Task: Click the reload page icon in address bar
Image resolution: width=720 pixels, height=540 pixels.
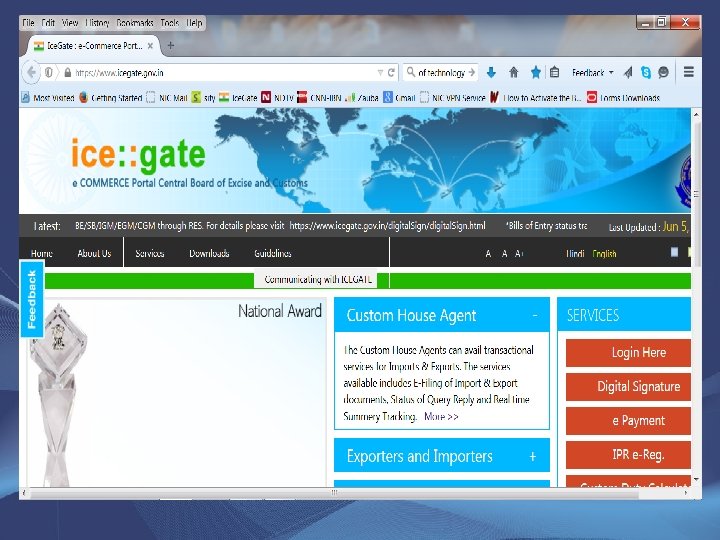Action: 391,73
